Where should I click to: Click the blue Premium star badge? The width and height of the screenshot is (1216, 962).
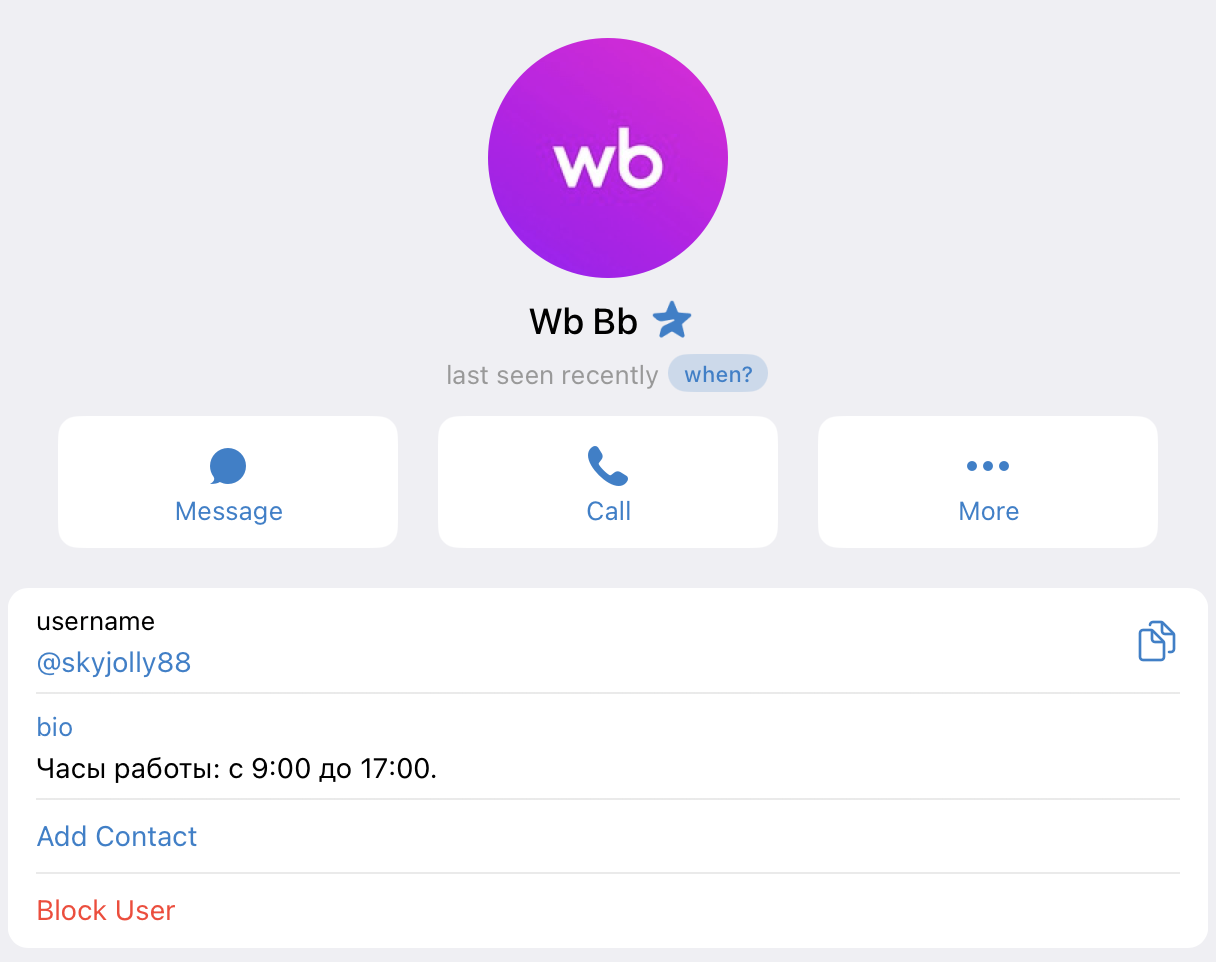(x=672, y=321)
